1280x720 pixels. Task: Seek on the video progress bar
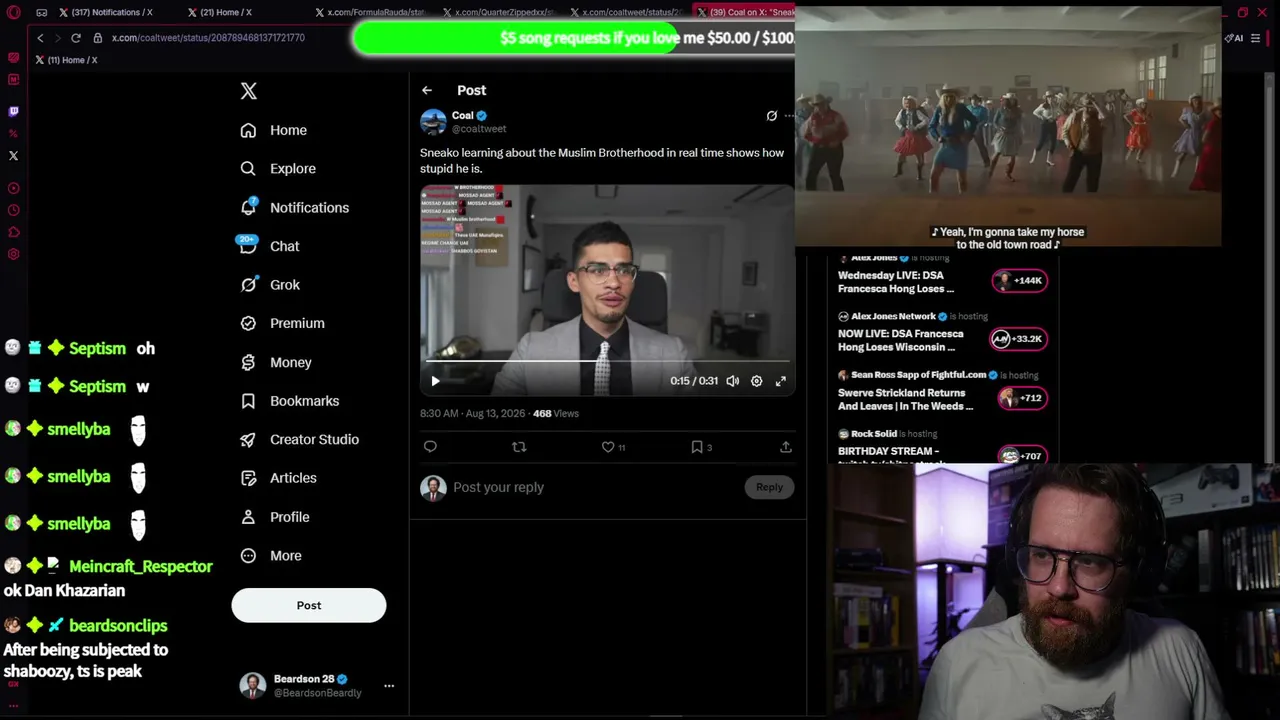608,361
